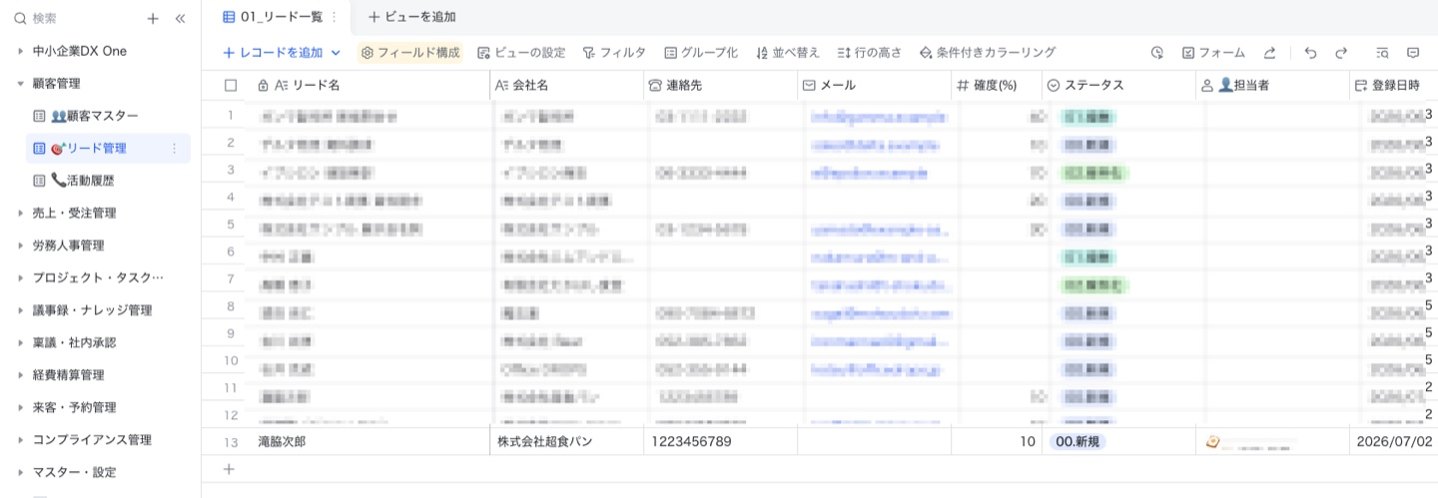Undo the last action

click(x=1311, y=52)
